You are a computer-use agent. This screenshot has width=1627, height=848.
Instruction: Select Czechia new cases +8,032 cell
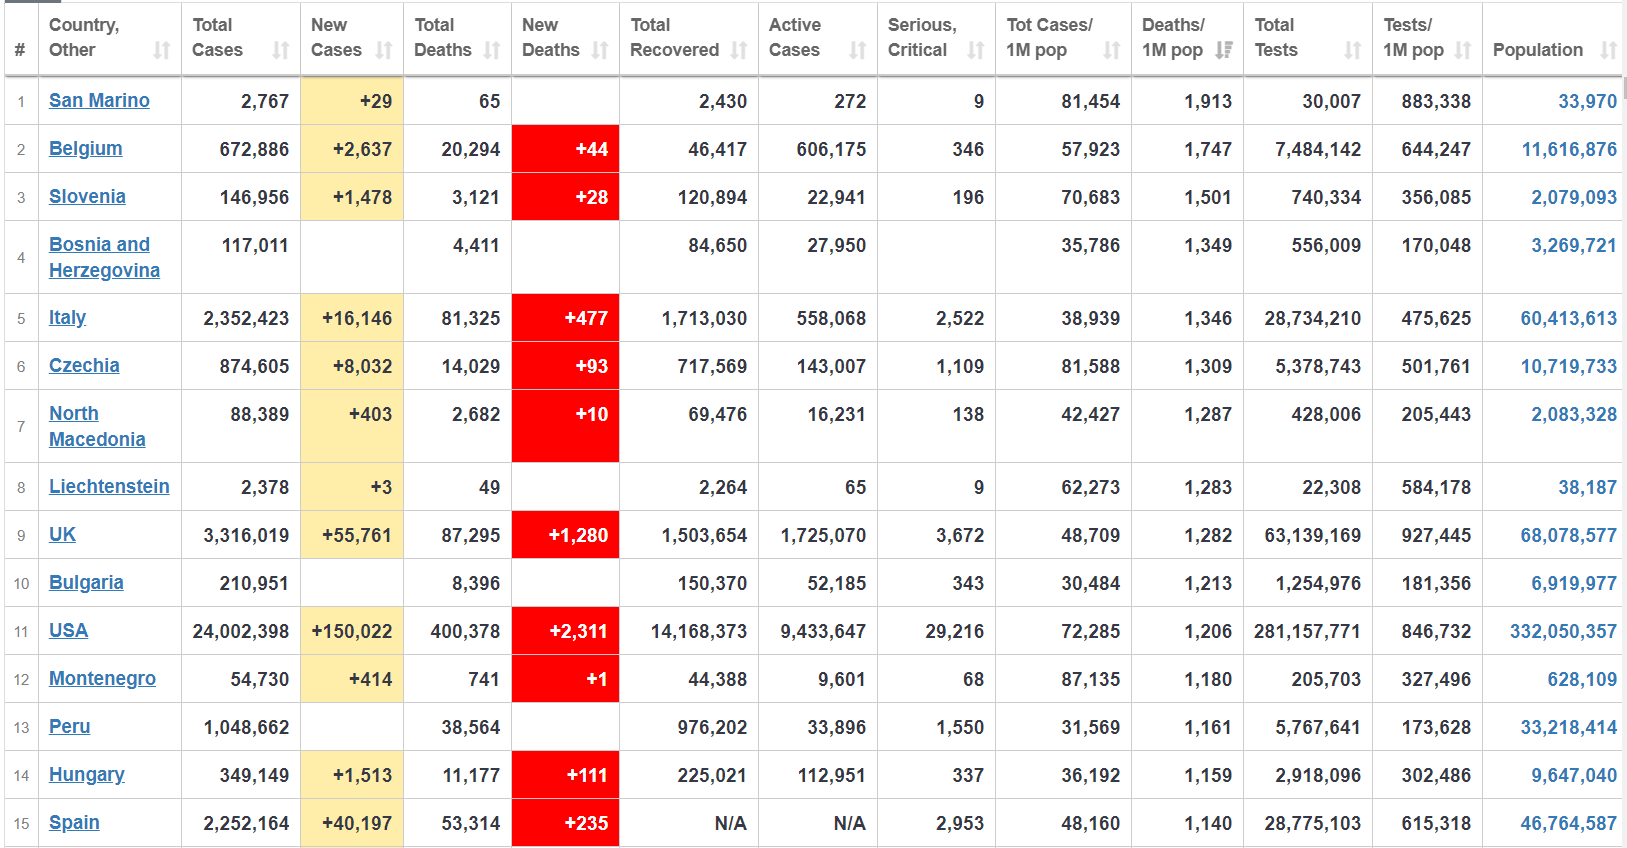click(352, 366)
